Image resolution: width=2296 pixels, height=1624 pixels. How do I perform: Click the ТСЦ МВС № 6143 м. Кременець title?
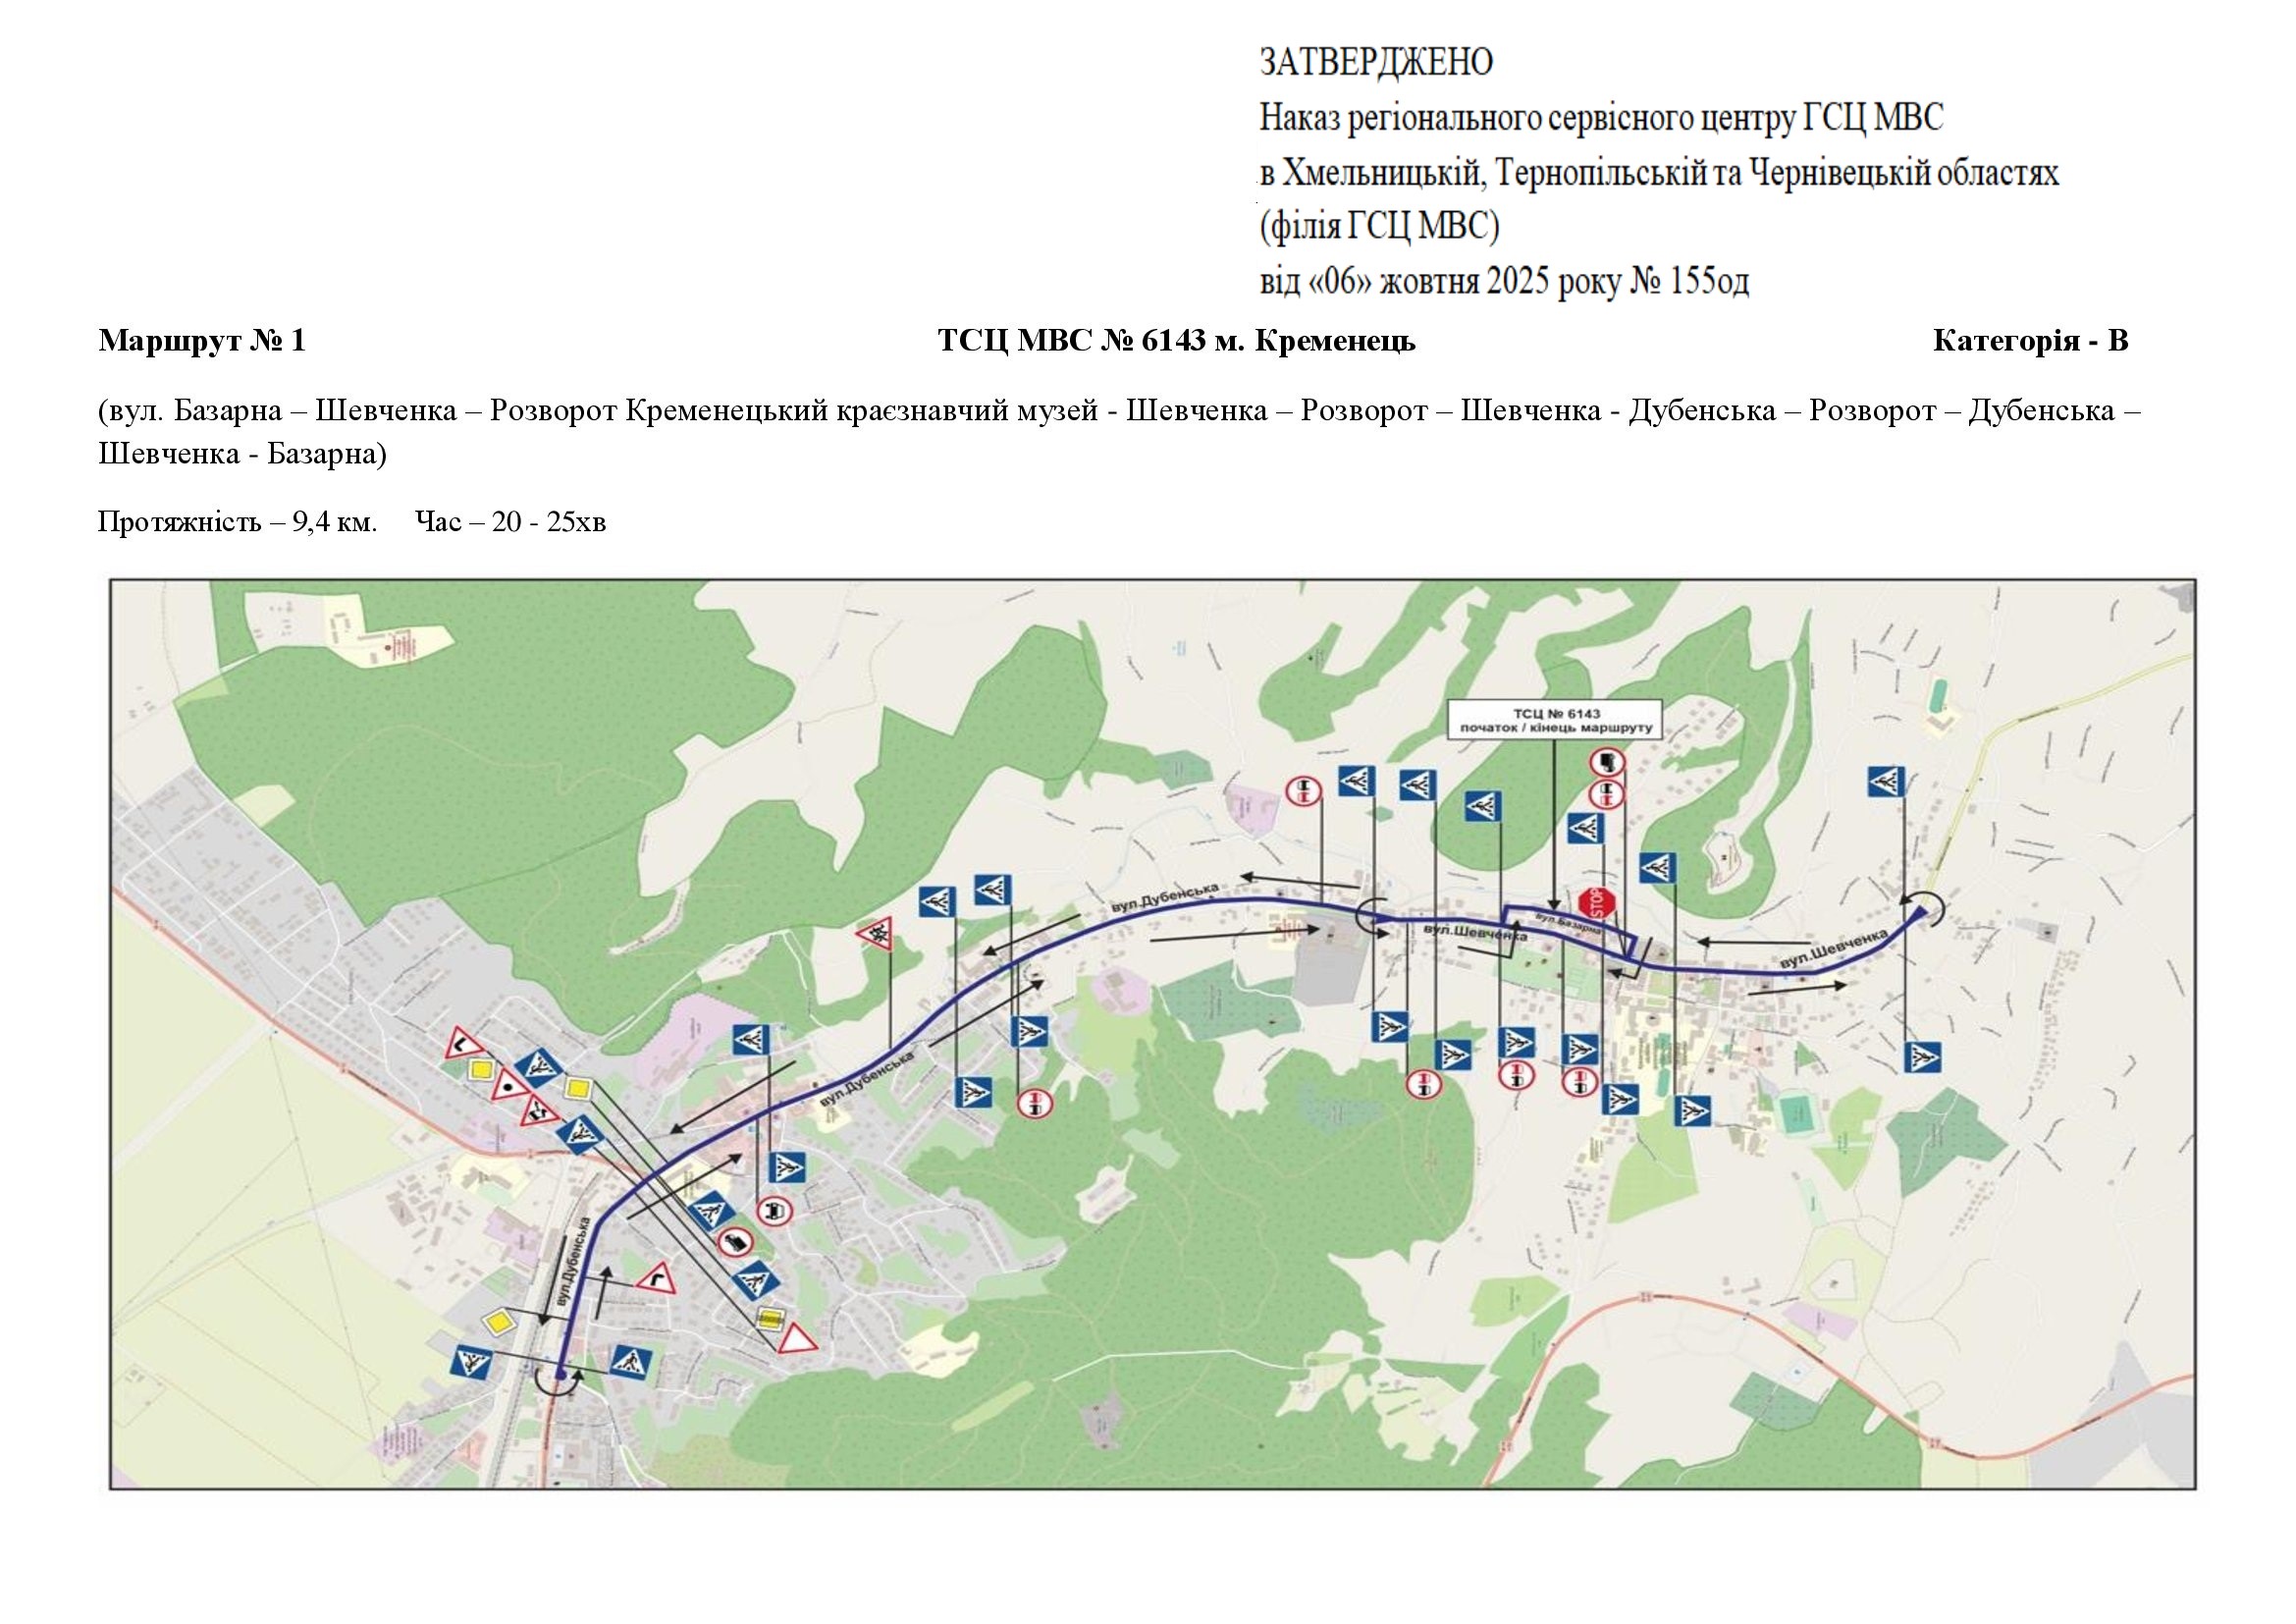[1176, 342]
